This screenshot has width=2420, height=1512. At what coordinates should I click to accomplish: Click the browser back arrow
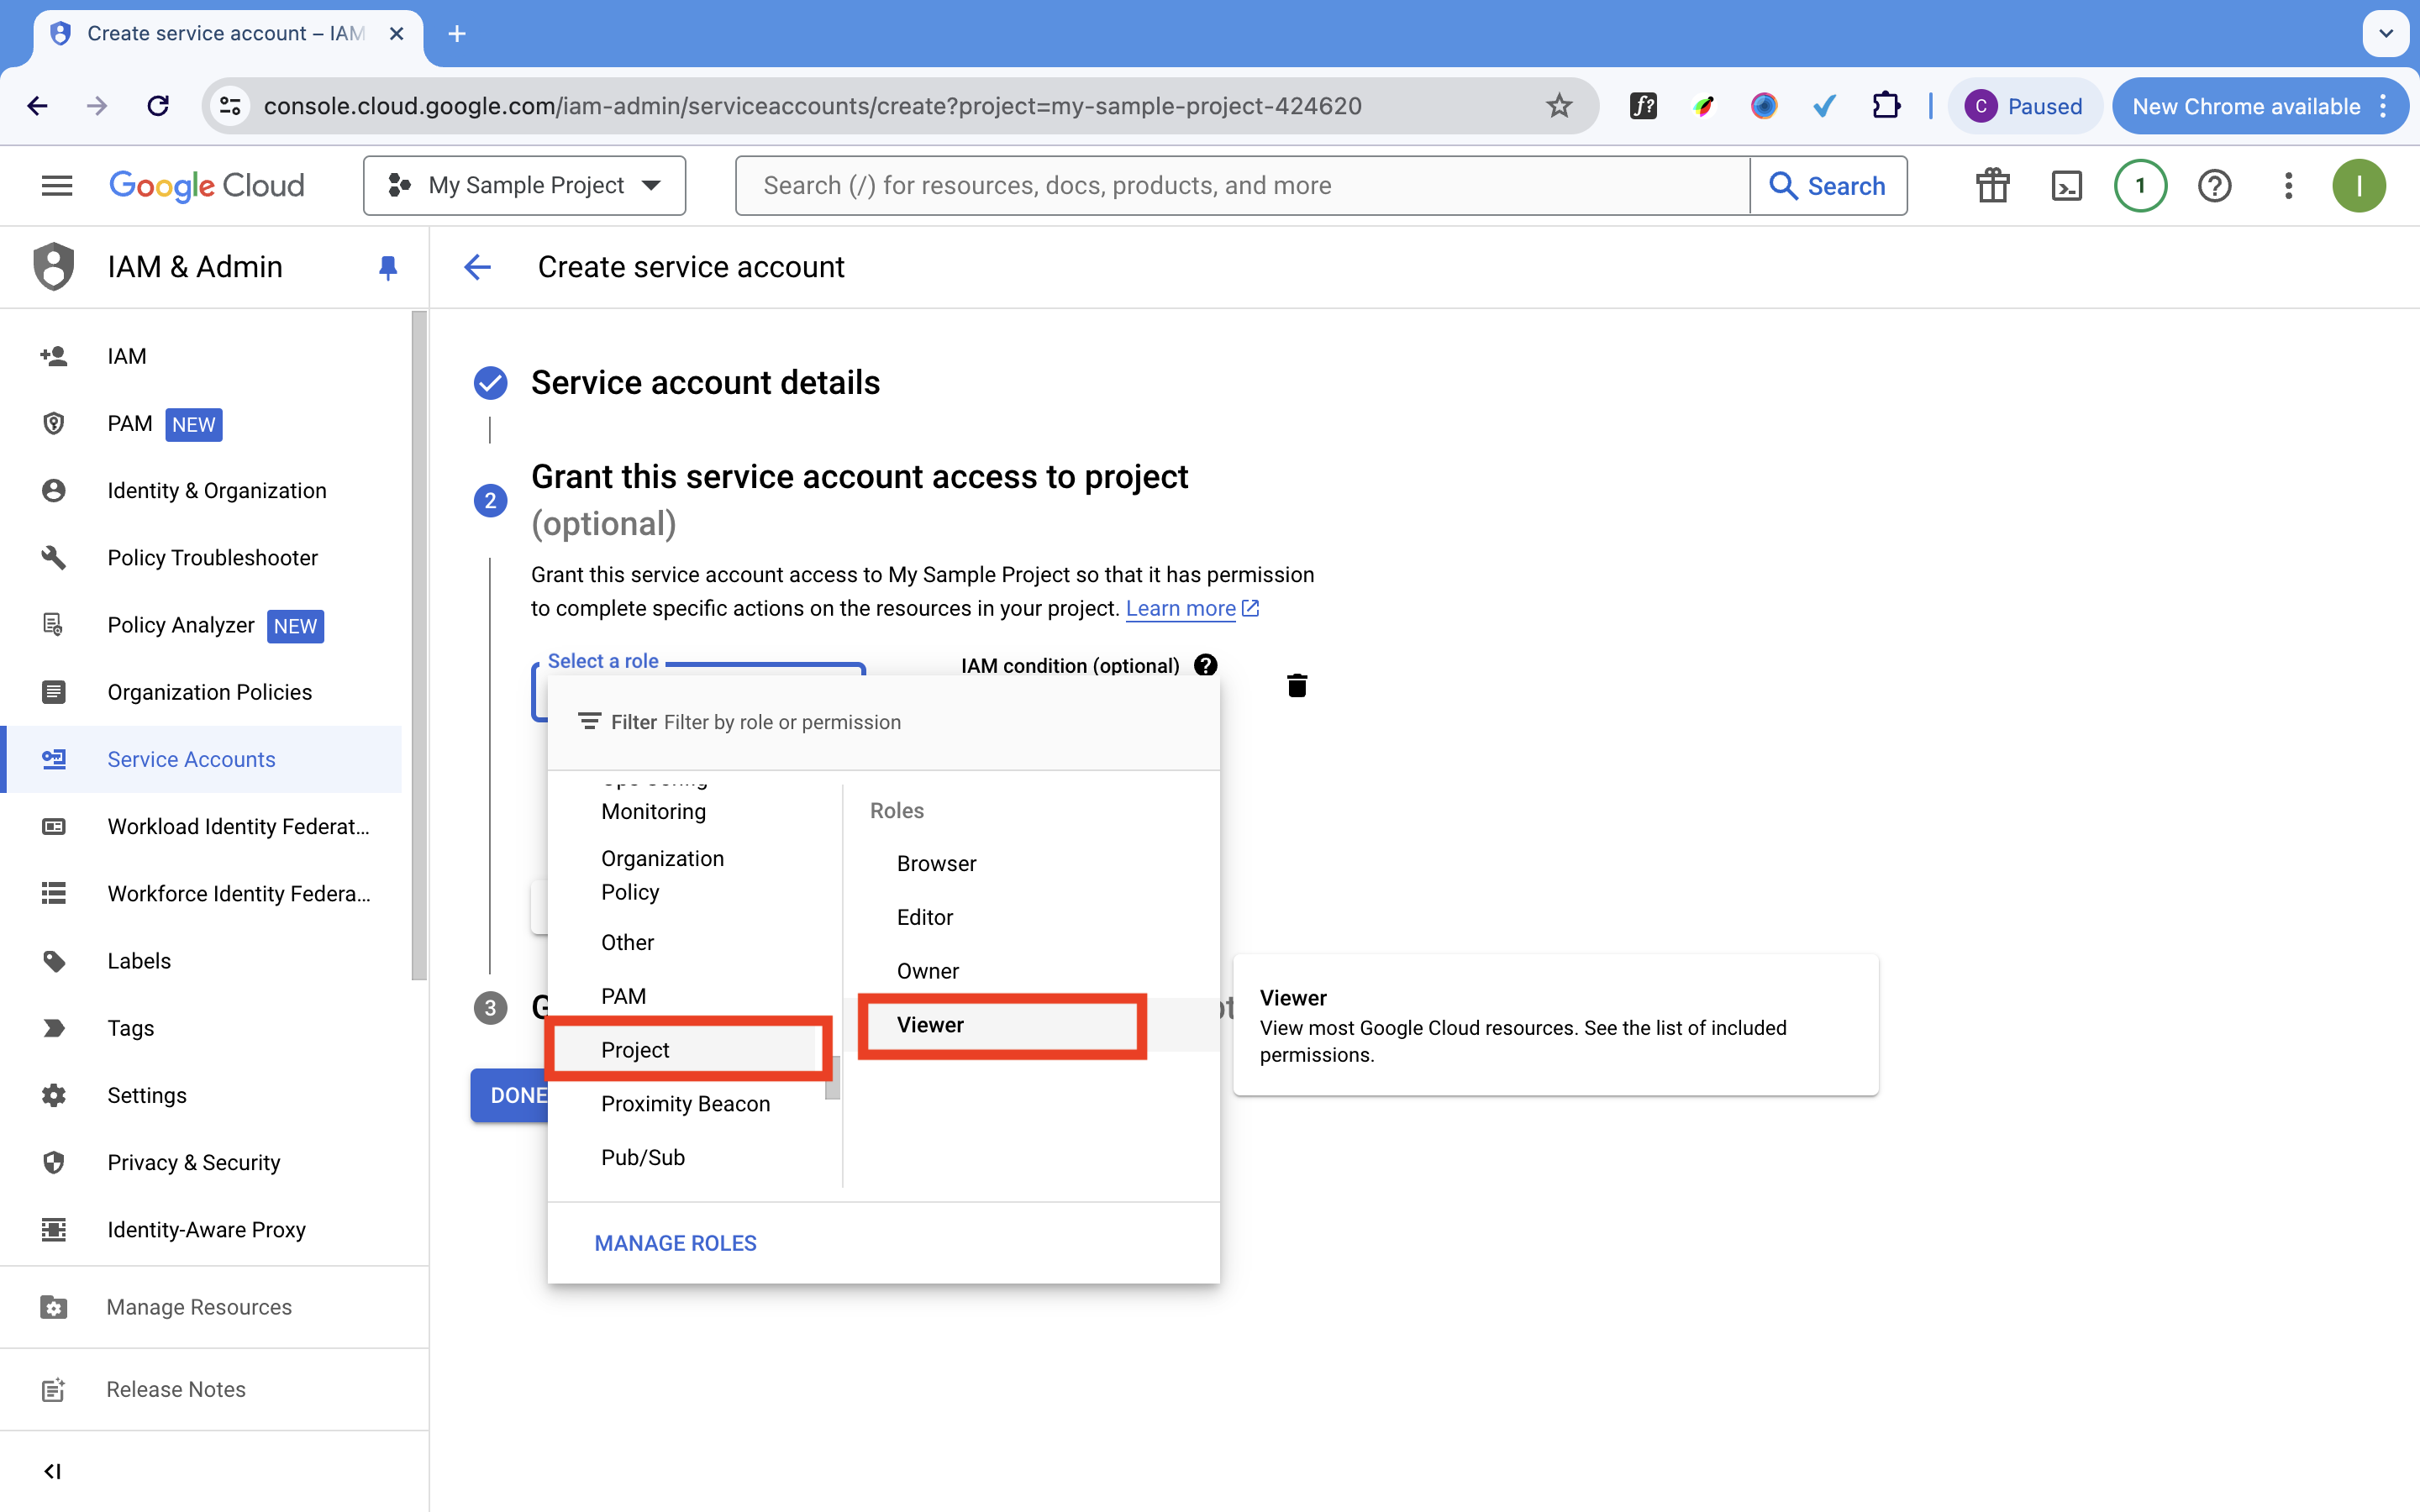point(38,106)
